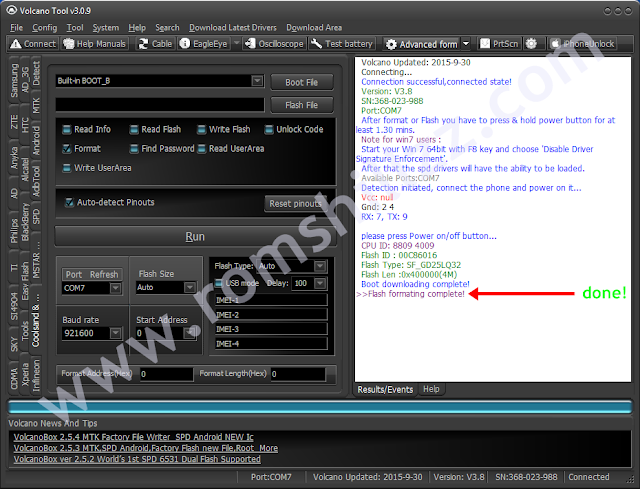Select the Results/Events tab
Image resolution: width=640 pixels, height=489 pixels.
(385, 389)
